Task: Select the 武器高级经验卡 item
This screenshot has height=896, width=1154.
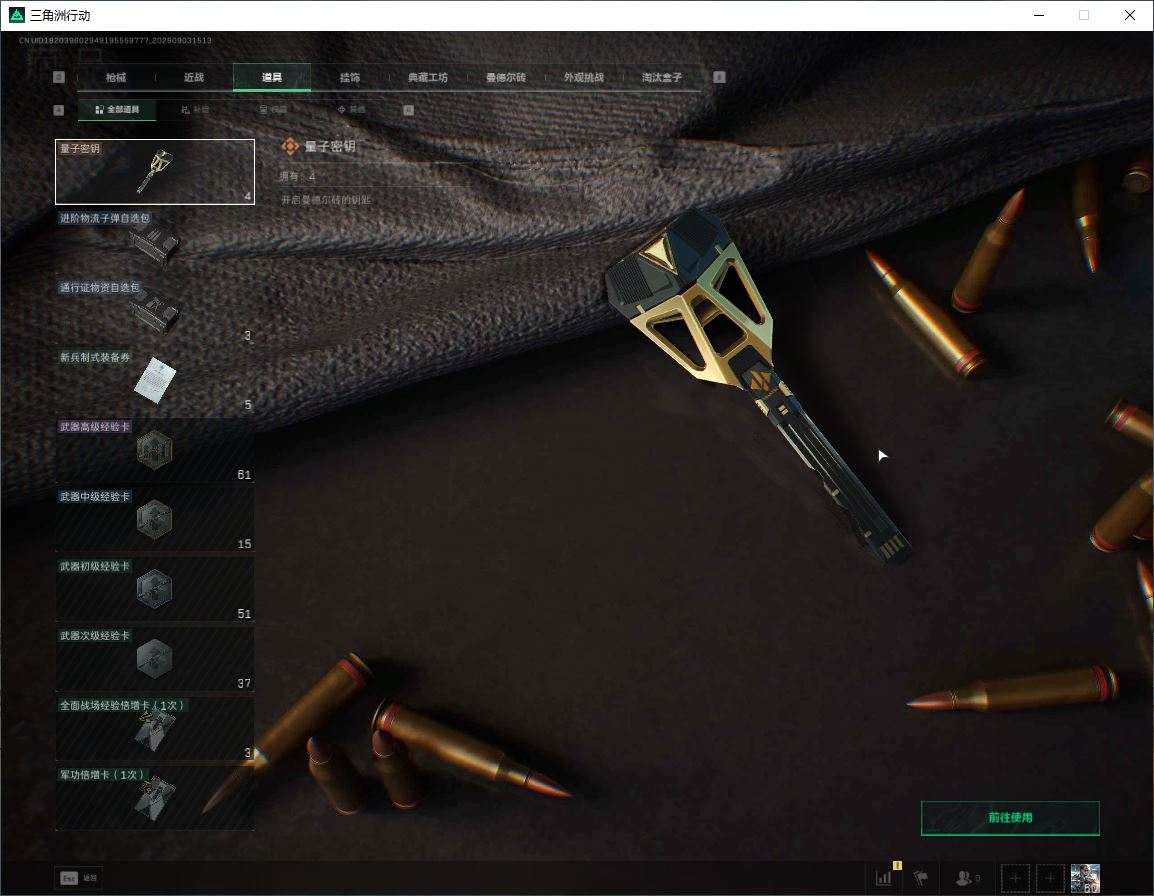Action: tap(155, 451)
